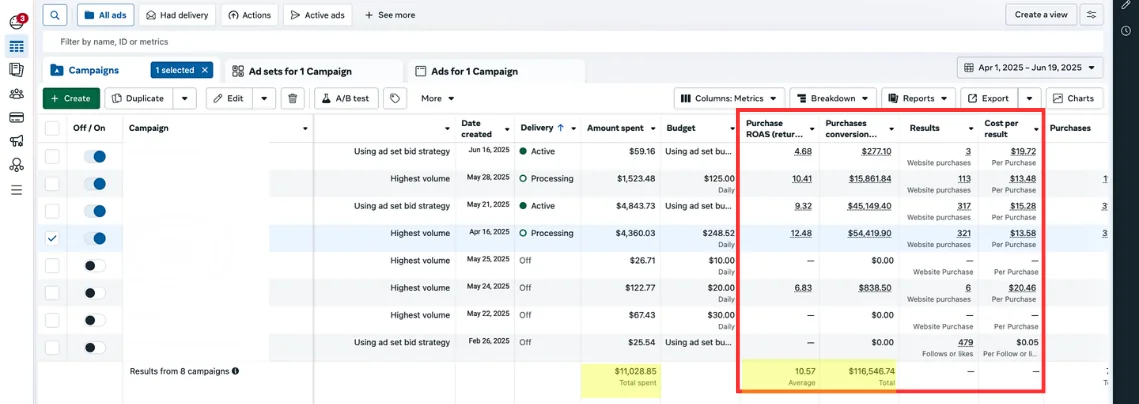Turn on the campaign created Feb 26, 2025
Screen dimensions: 1139x404
pos(94,347)
